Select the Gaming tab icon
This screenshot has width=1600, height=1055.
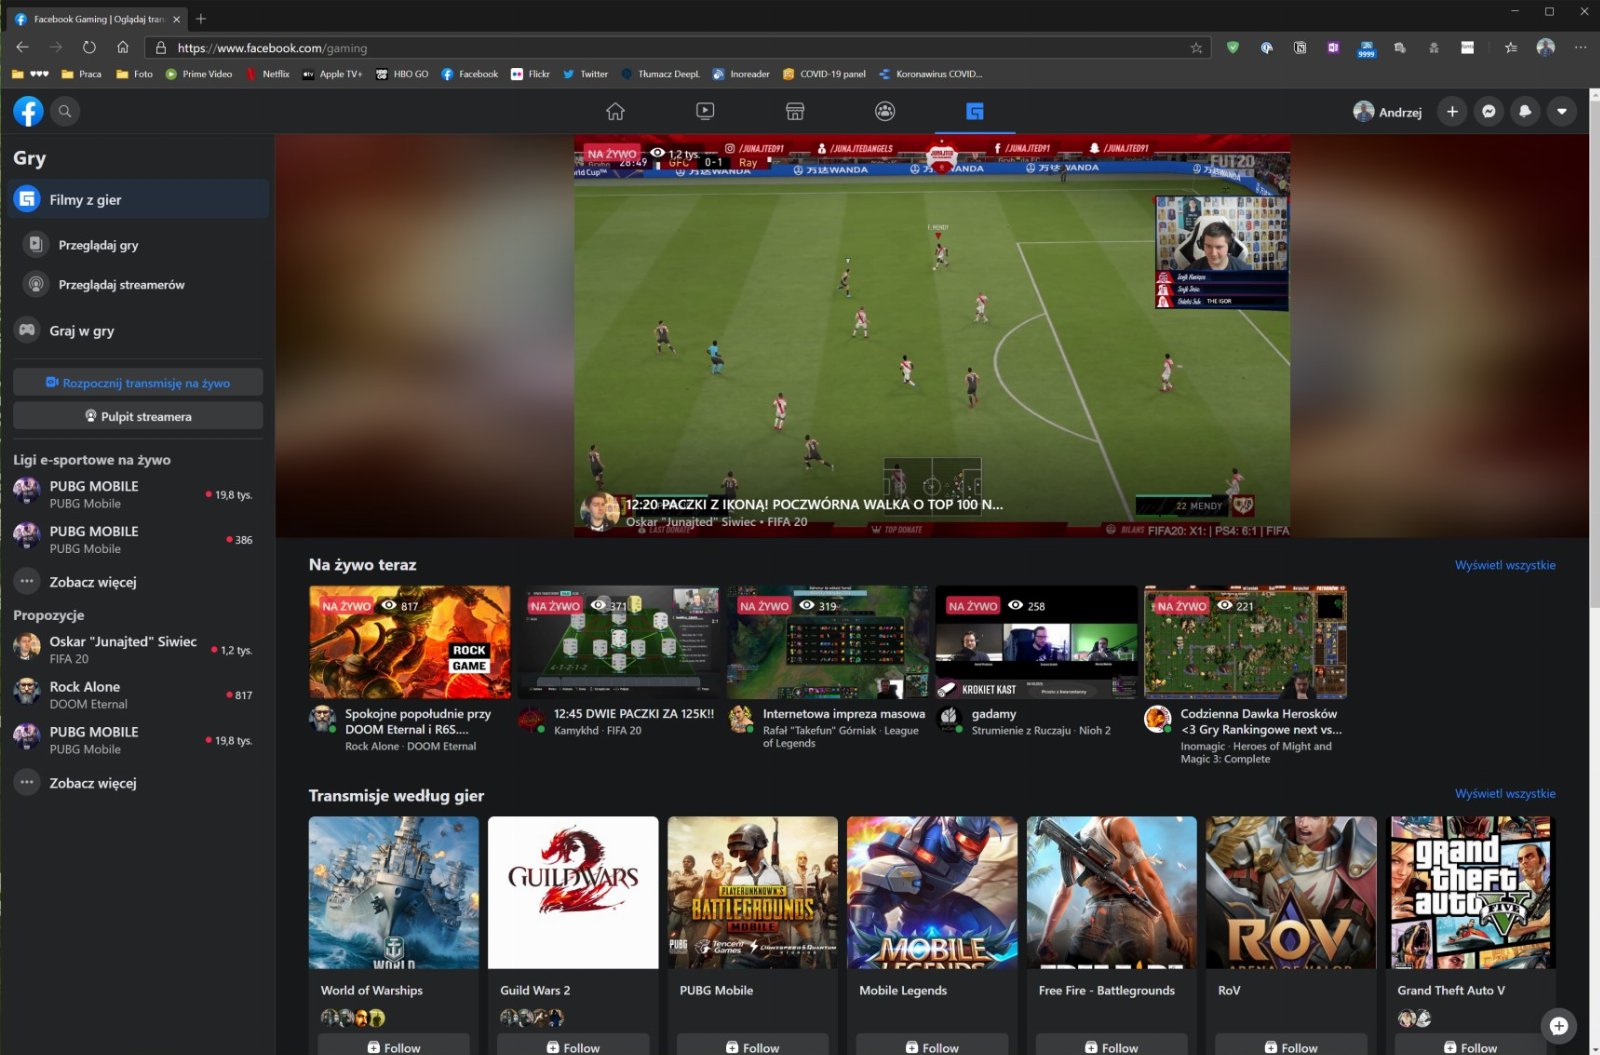pyautogui.click(x=975, y=111)
